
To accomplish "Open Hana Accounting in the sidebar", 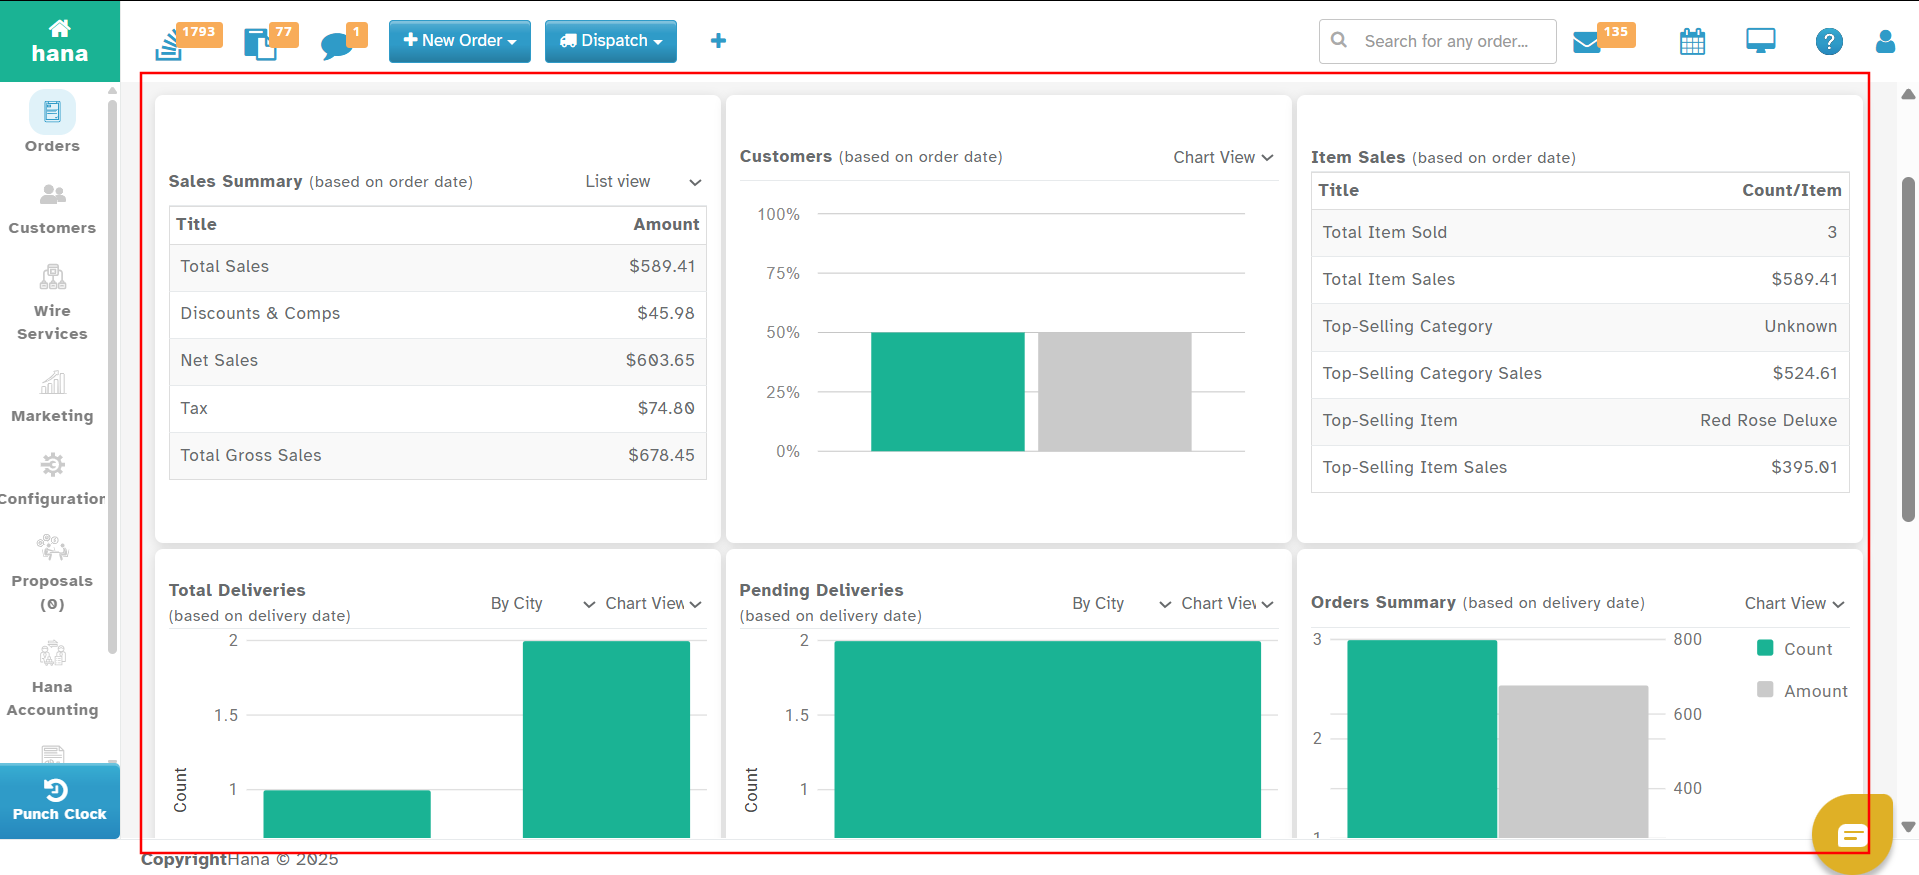I will 52,680.
